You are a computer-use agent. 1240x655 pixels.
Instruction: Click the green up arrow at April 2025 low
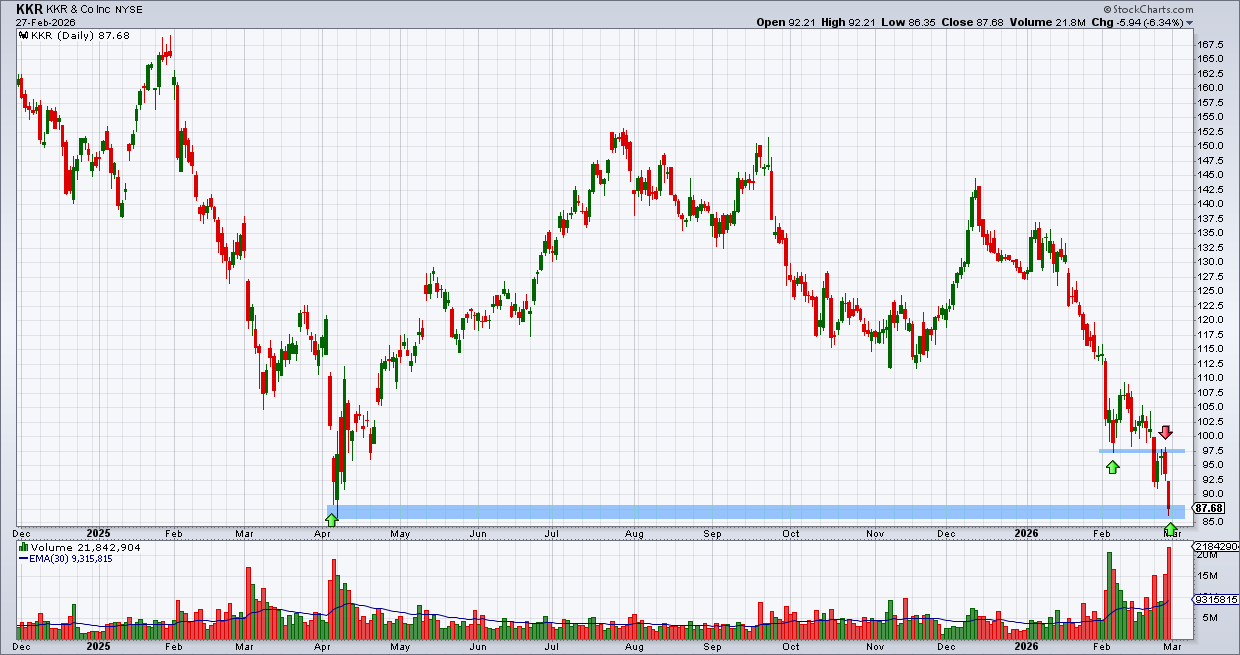coord(331,519)
